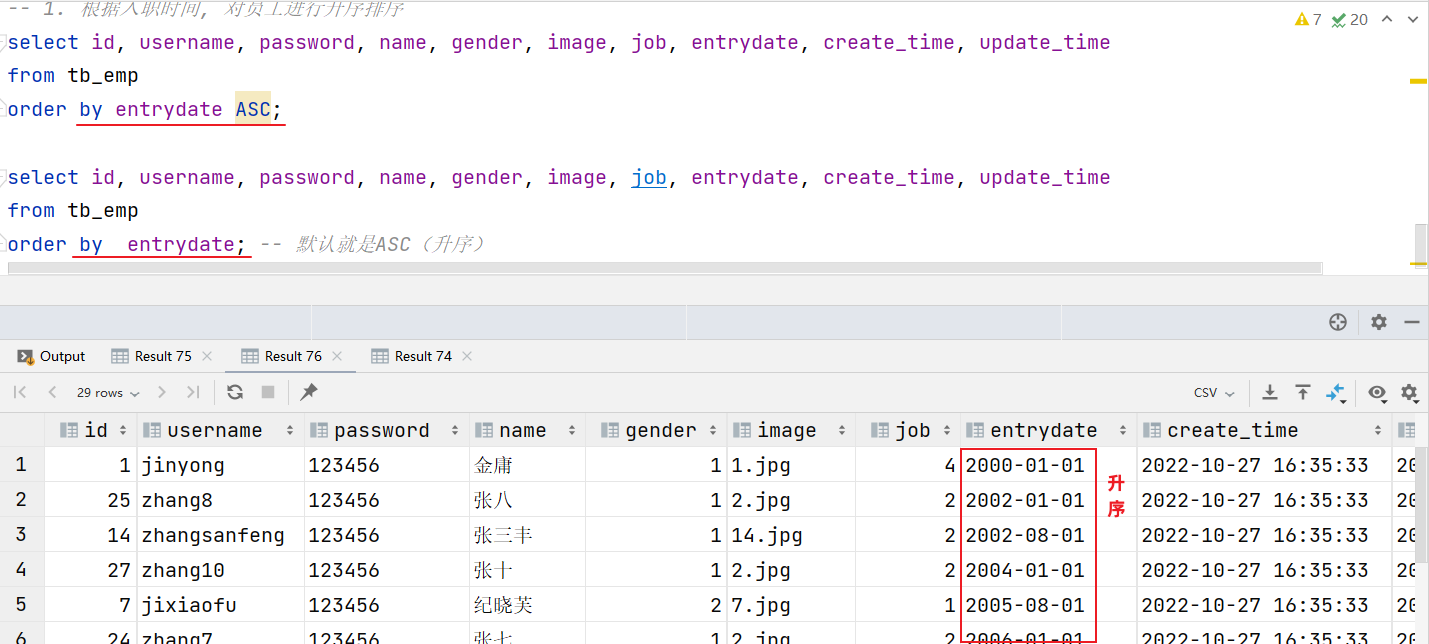
Task: Reload the result grid data
Action: pyautogui.click(x=235, y=392)
